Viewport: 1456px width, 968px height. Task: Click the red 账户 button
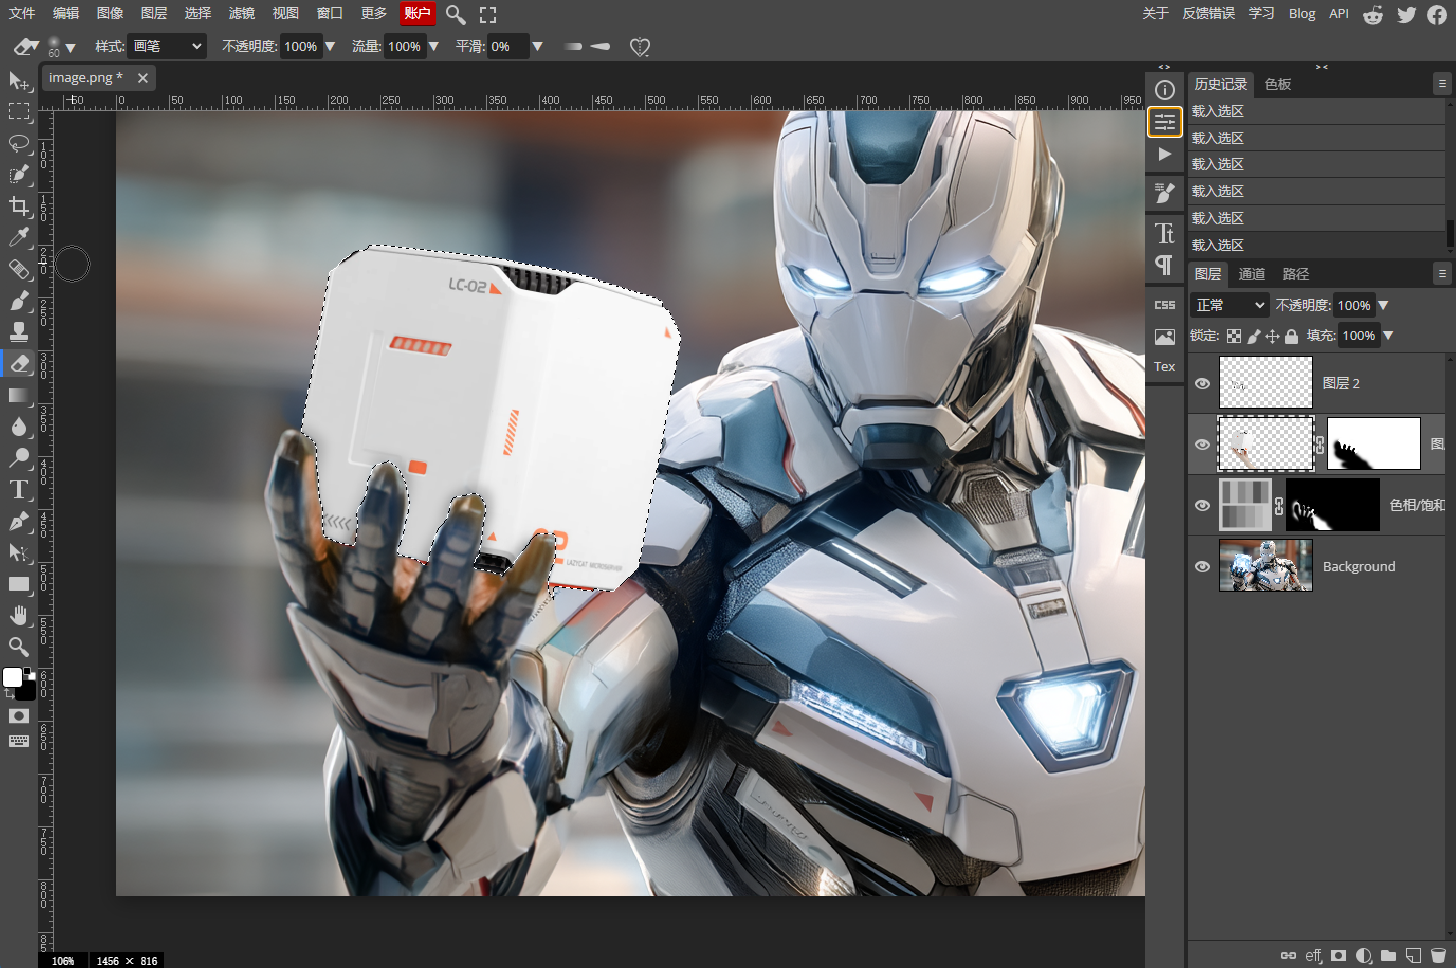point(417,13)
